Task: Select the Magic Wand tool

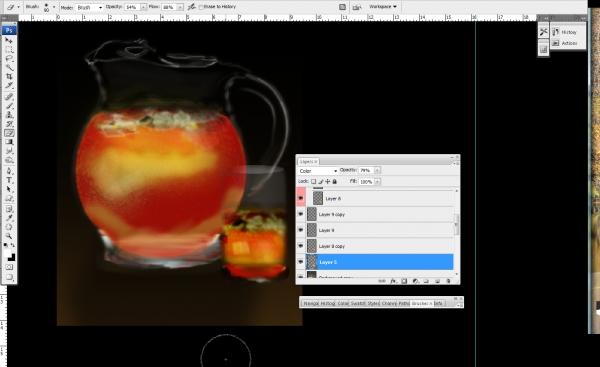Action: (9, 68)
